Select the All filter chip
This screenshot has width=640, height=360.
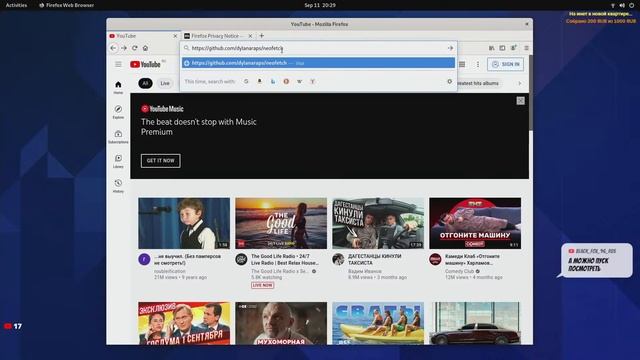[x=145, y=83]
